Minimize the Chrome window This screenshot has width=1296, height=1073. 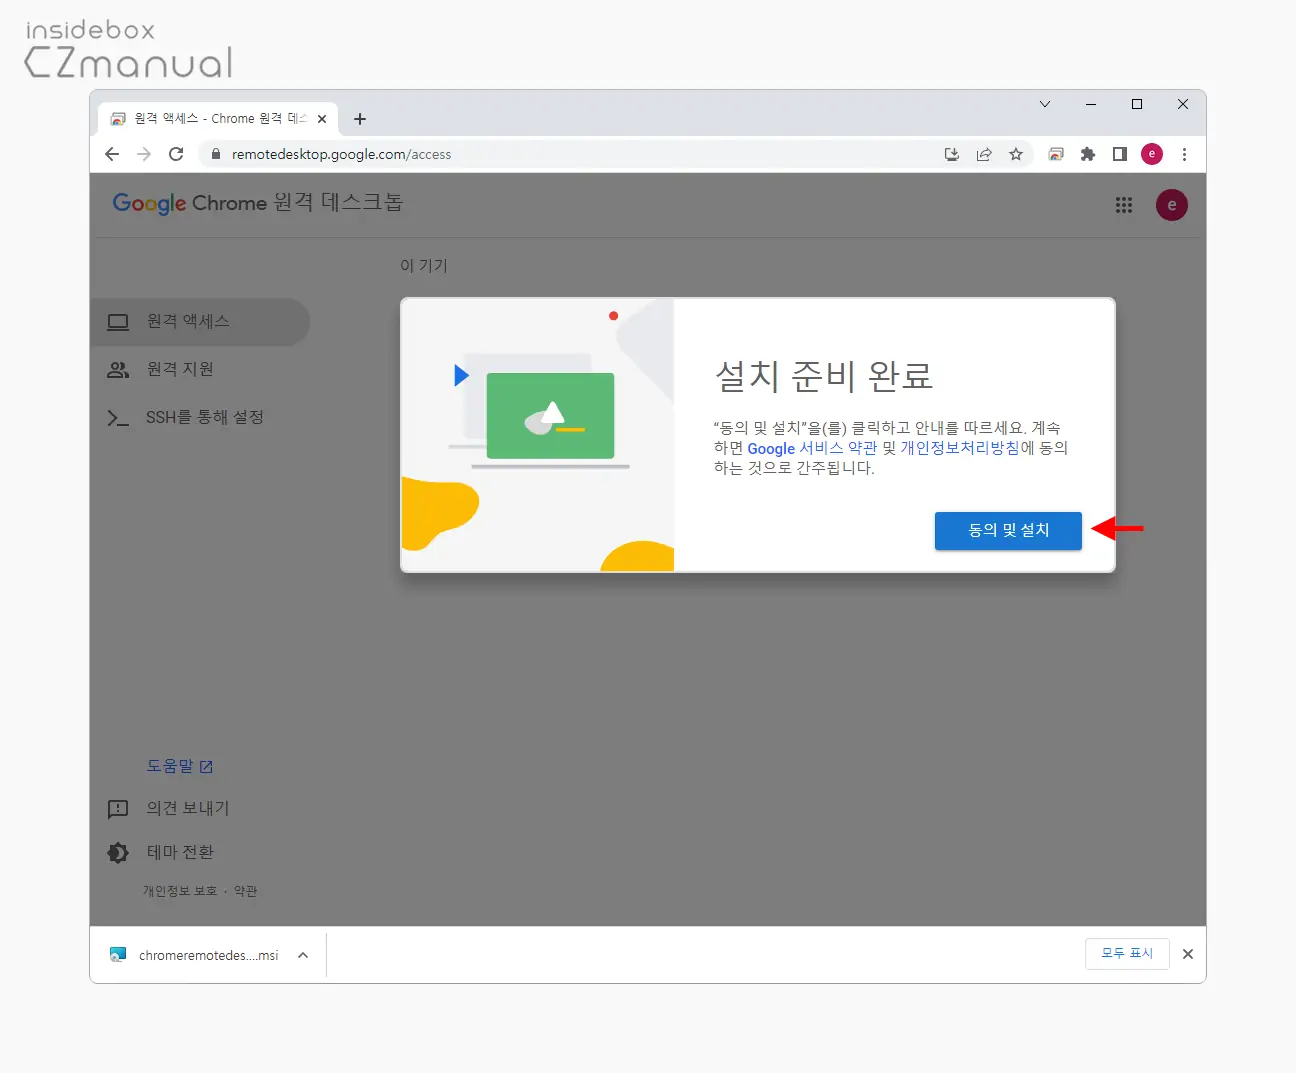tap(1091, 104)
